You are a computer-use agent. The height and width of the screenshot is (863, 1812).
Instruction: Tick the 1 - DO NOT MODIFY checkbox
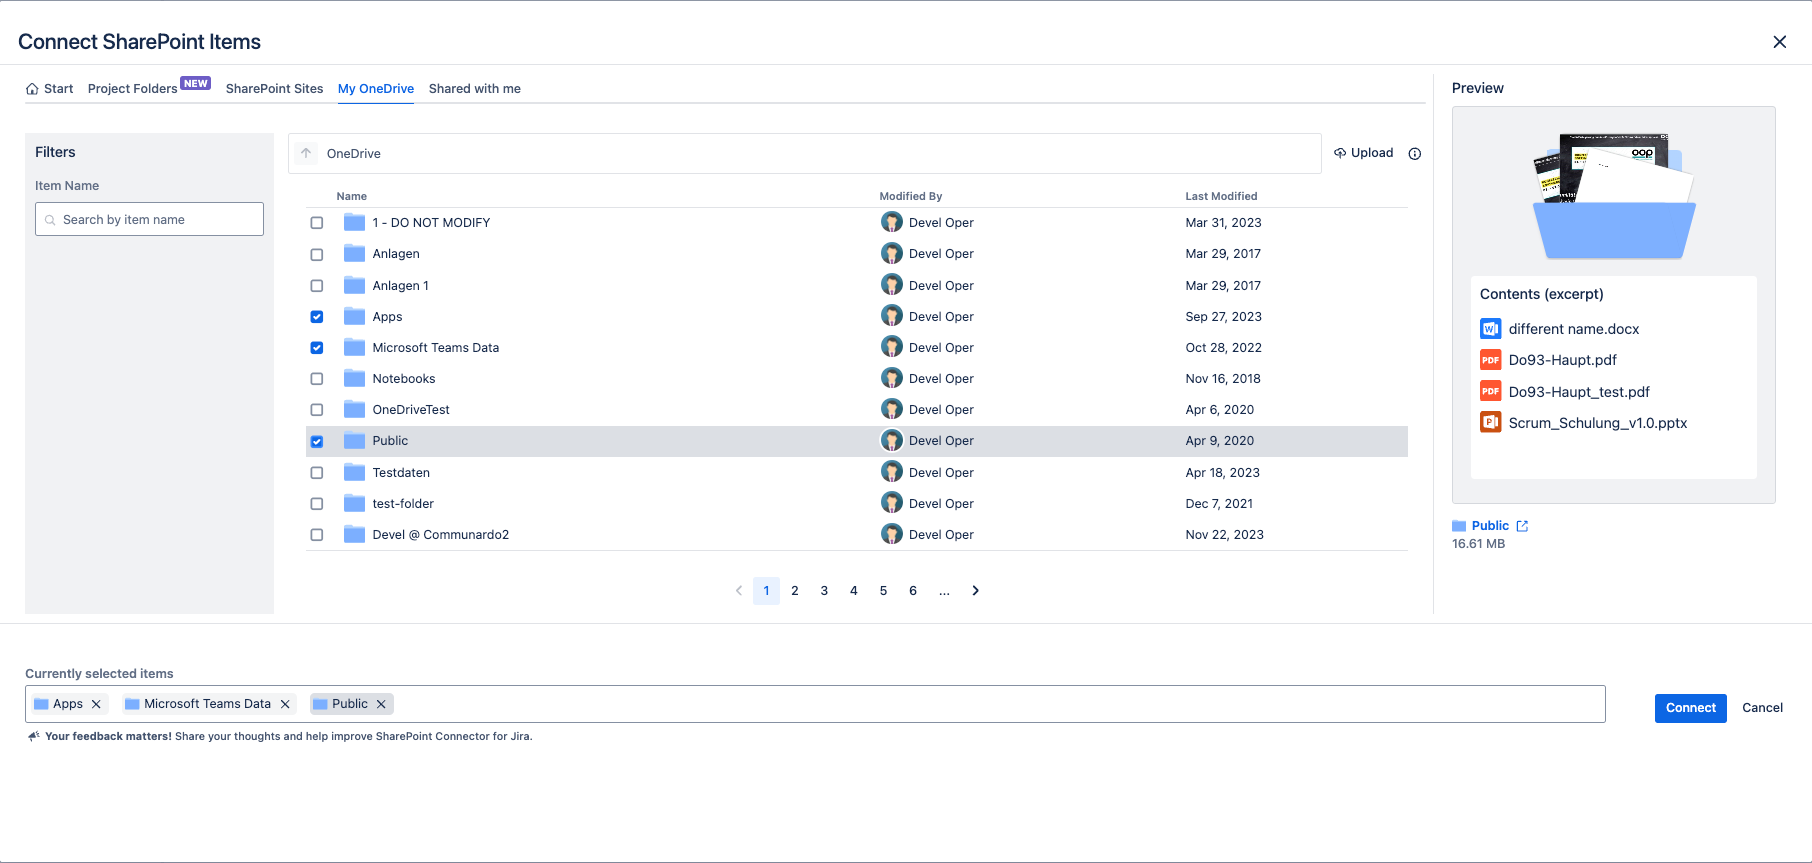point(317,223)
